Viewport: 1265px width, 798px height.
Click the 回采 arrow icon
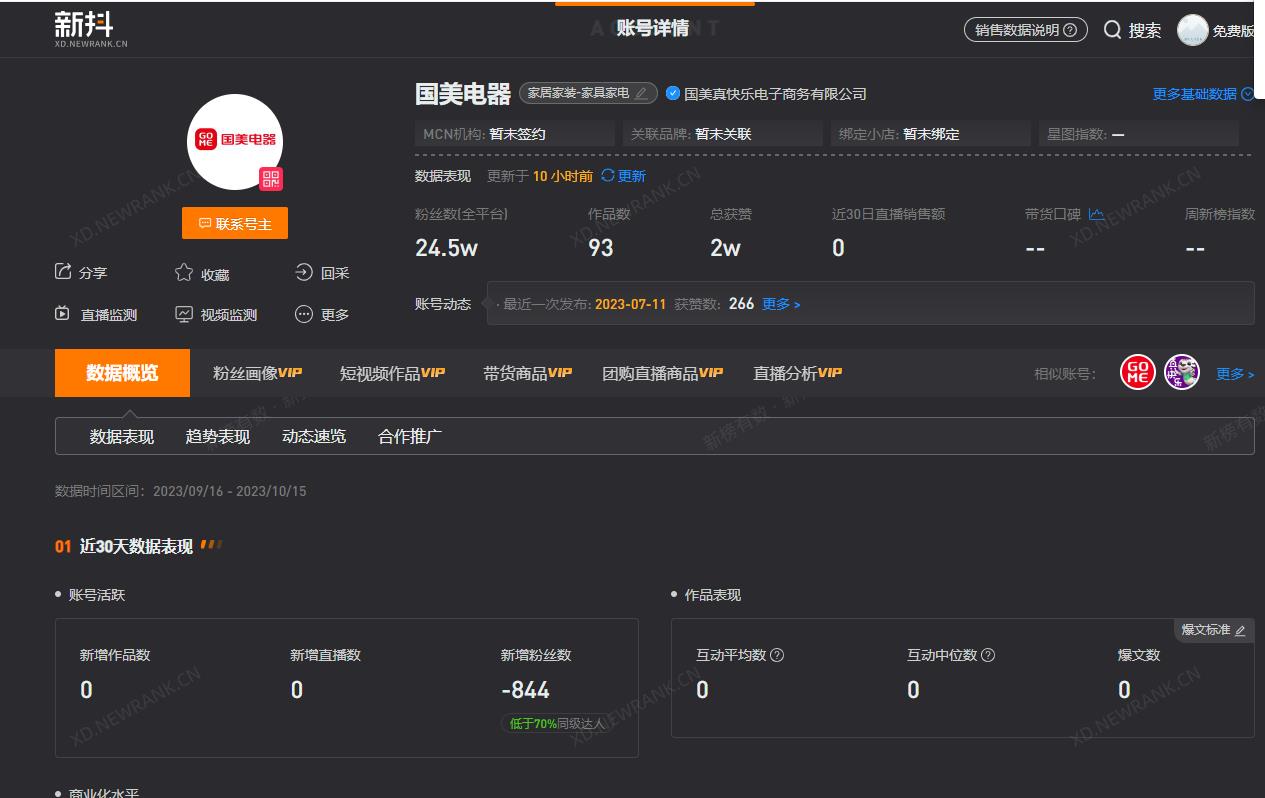(304, 272)
